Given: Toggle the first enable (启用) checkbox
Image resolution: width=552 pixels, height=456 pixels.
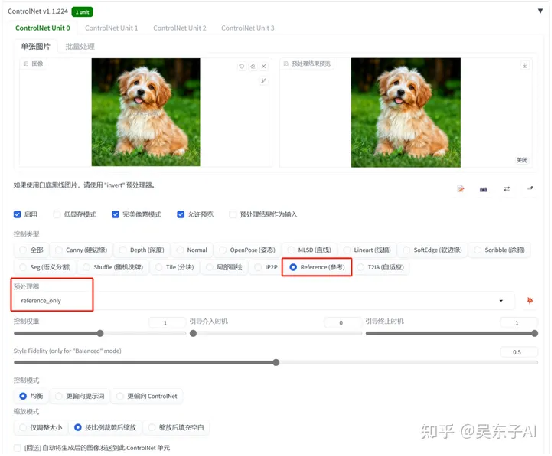Looking at the screenshot, I should tap(17, 214).
